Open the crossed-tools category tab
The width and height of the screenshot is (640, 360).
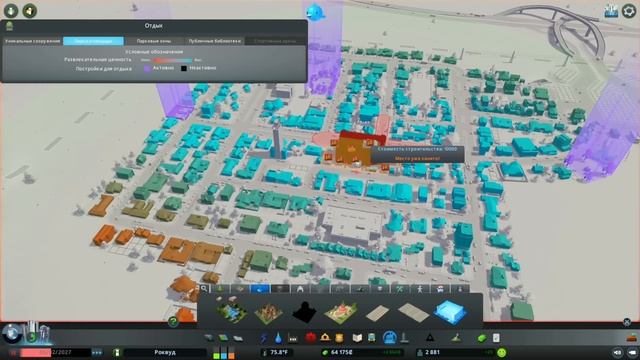(400, 289)
